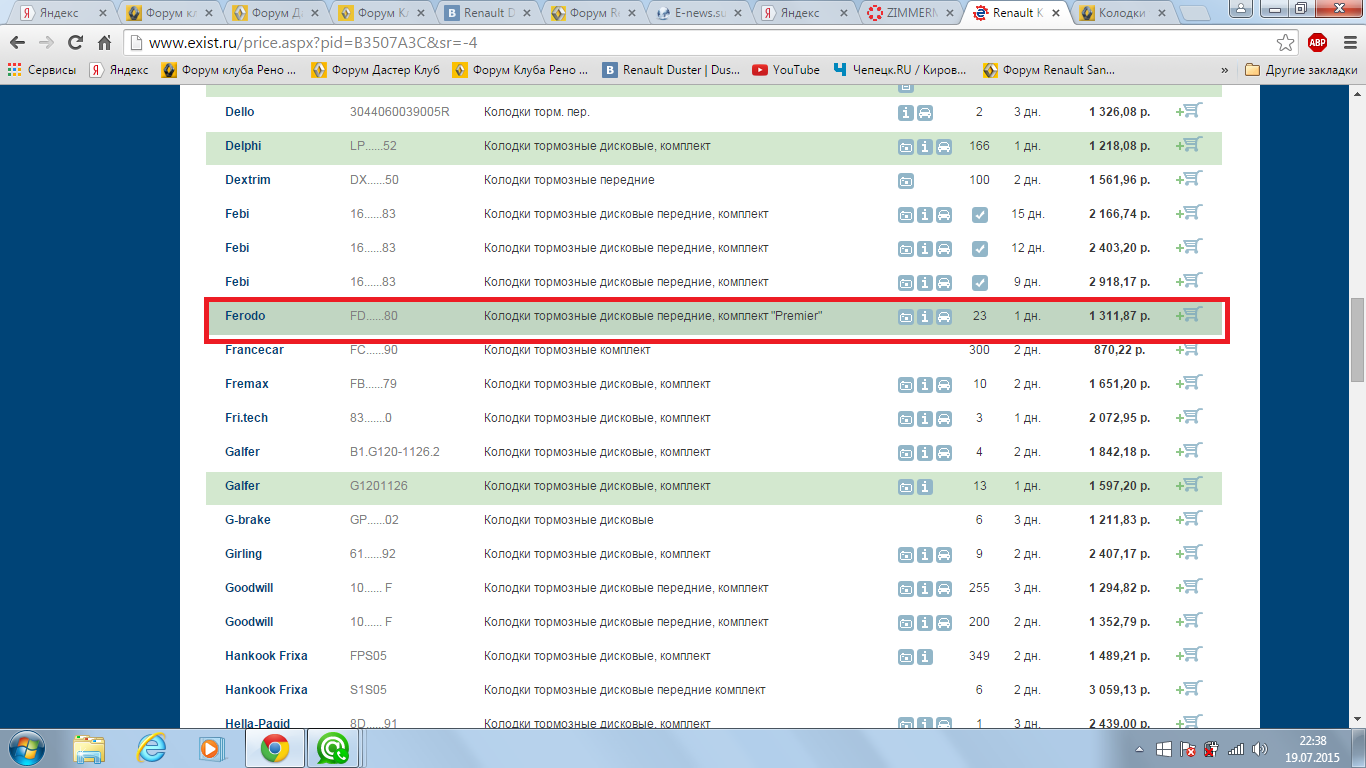This screenshot has width=1366, height=768.
Task: Open info icon for Dello row
Action: click(906, 113)
